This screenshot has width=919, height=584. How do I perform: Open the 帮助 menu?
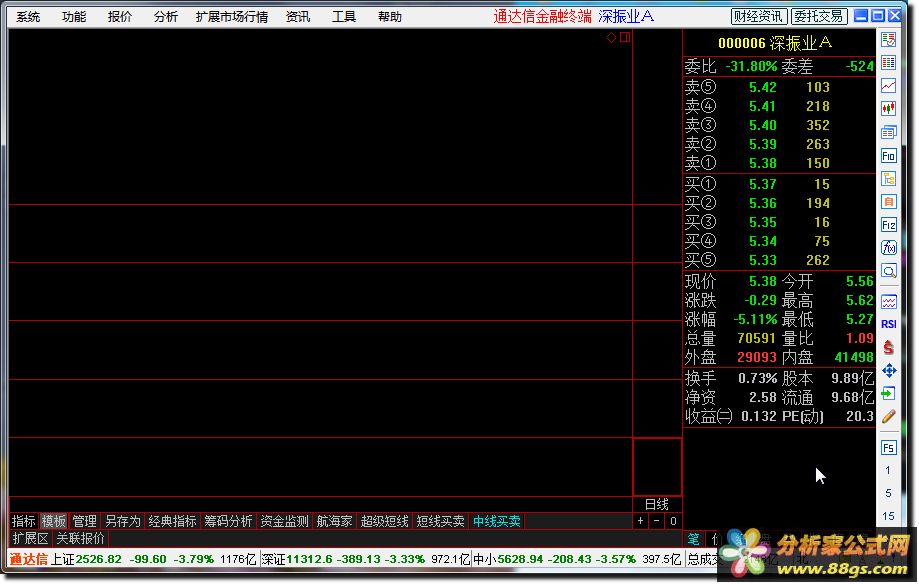click(390, 17)
